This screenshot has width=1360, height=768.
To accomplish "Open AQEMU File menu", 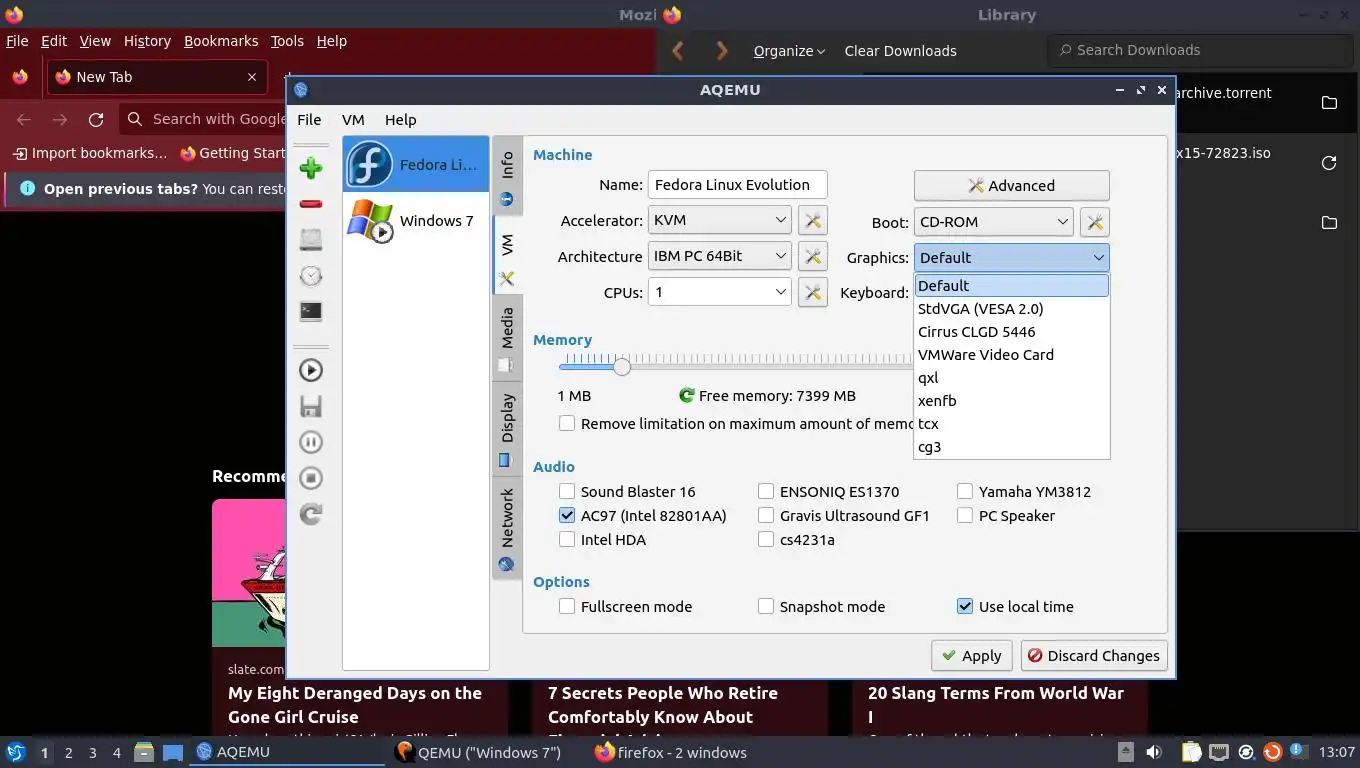I will point(309,119).
